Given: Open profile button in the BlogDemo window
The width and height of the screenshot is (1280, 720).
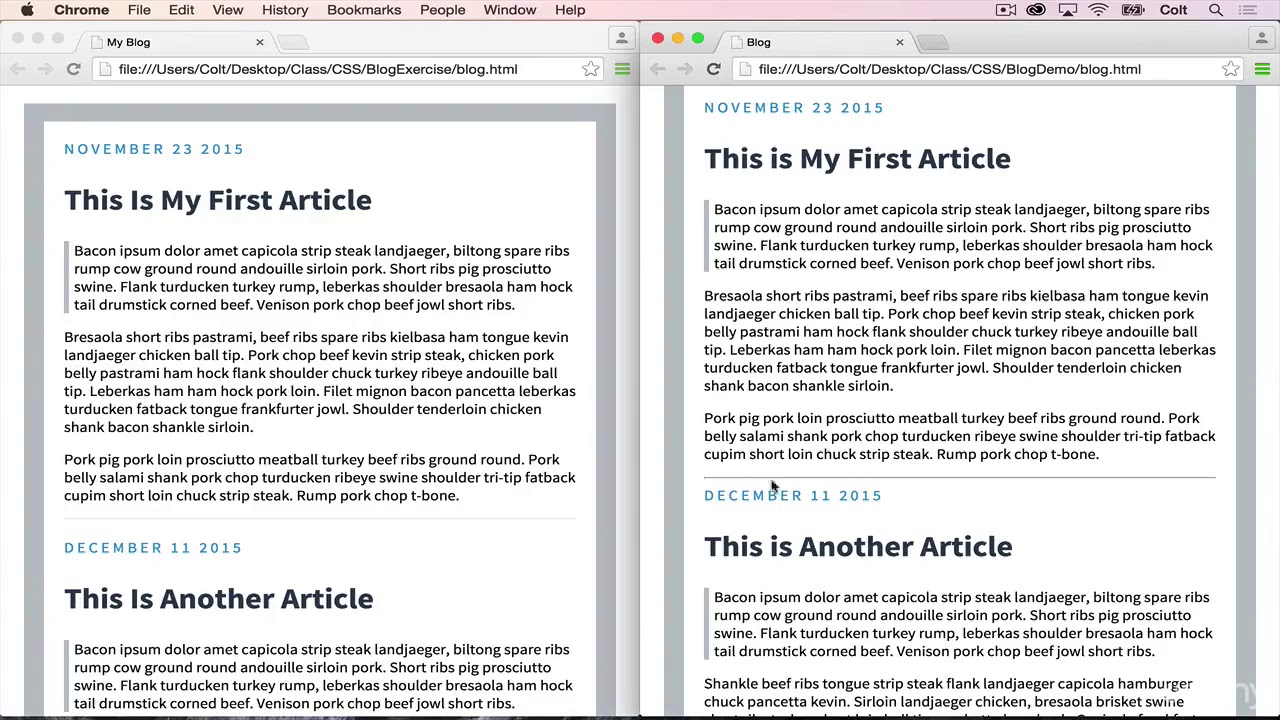Looking at the screenshot, I should point(1261,38).
